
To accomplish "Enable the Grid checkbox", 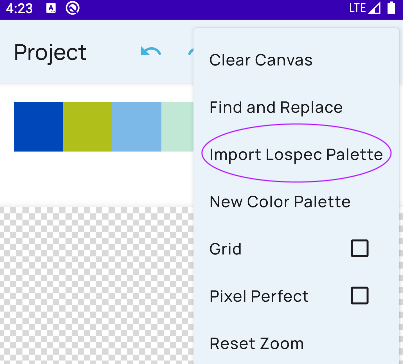I will [360, 248].
